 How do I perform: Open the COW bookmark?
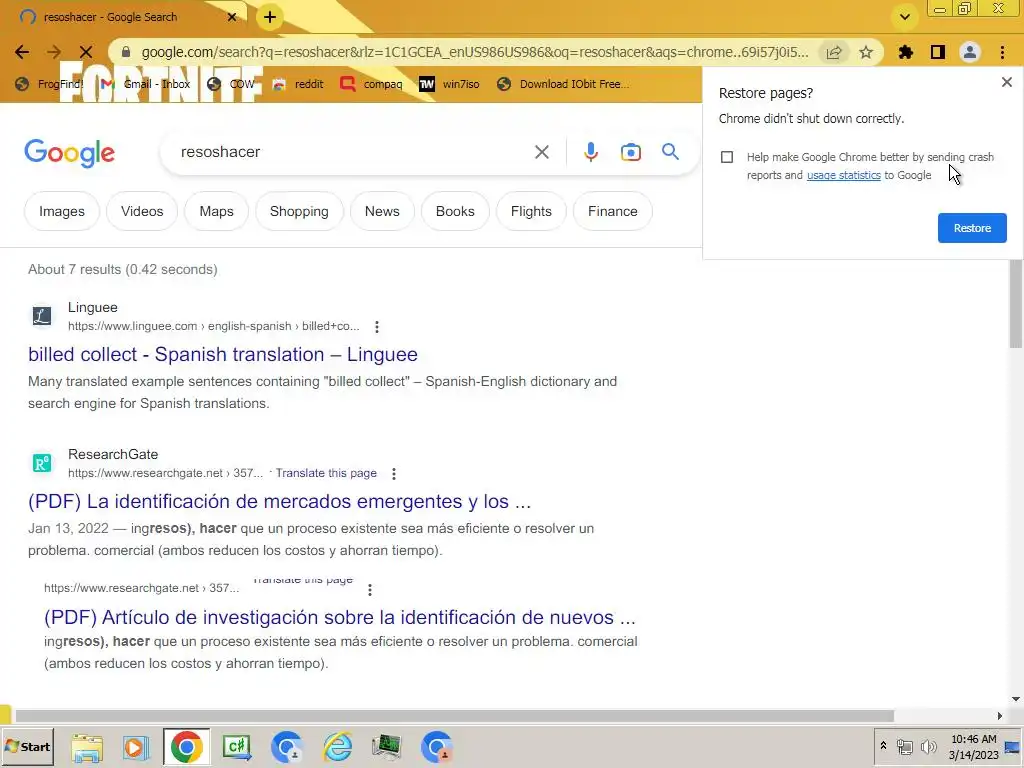tap(231, 84)
